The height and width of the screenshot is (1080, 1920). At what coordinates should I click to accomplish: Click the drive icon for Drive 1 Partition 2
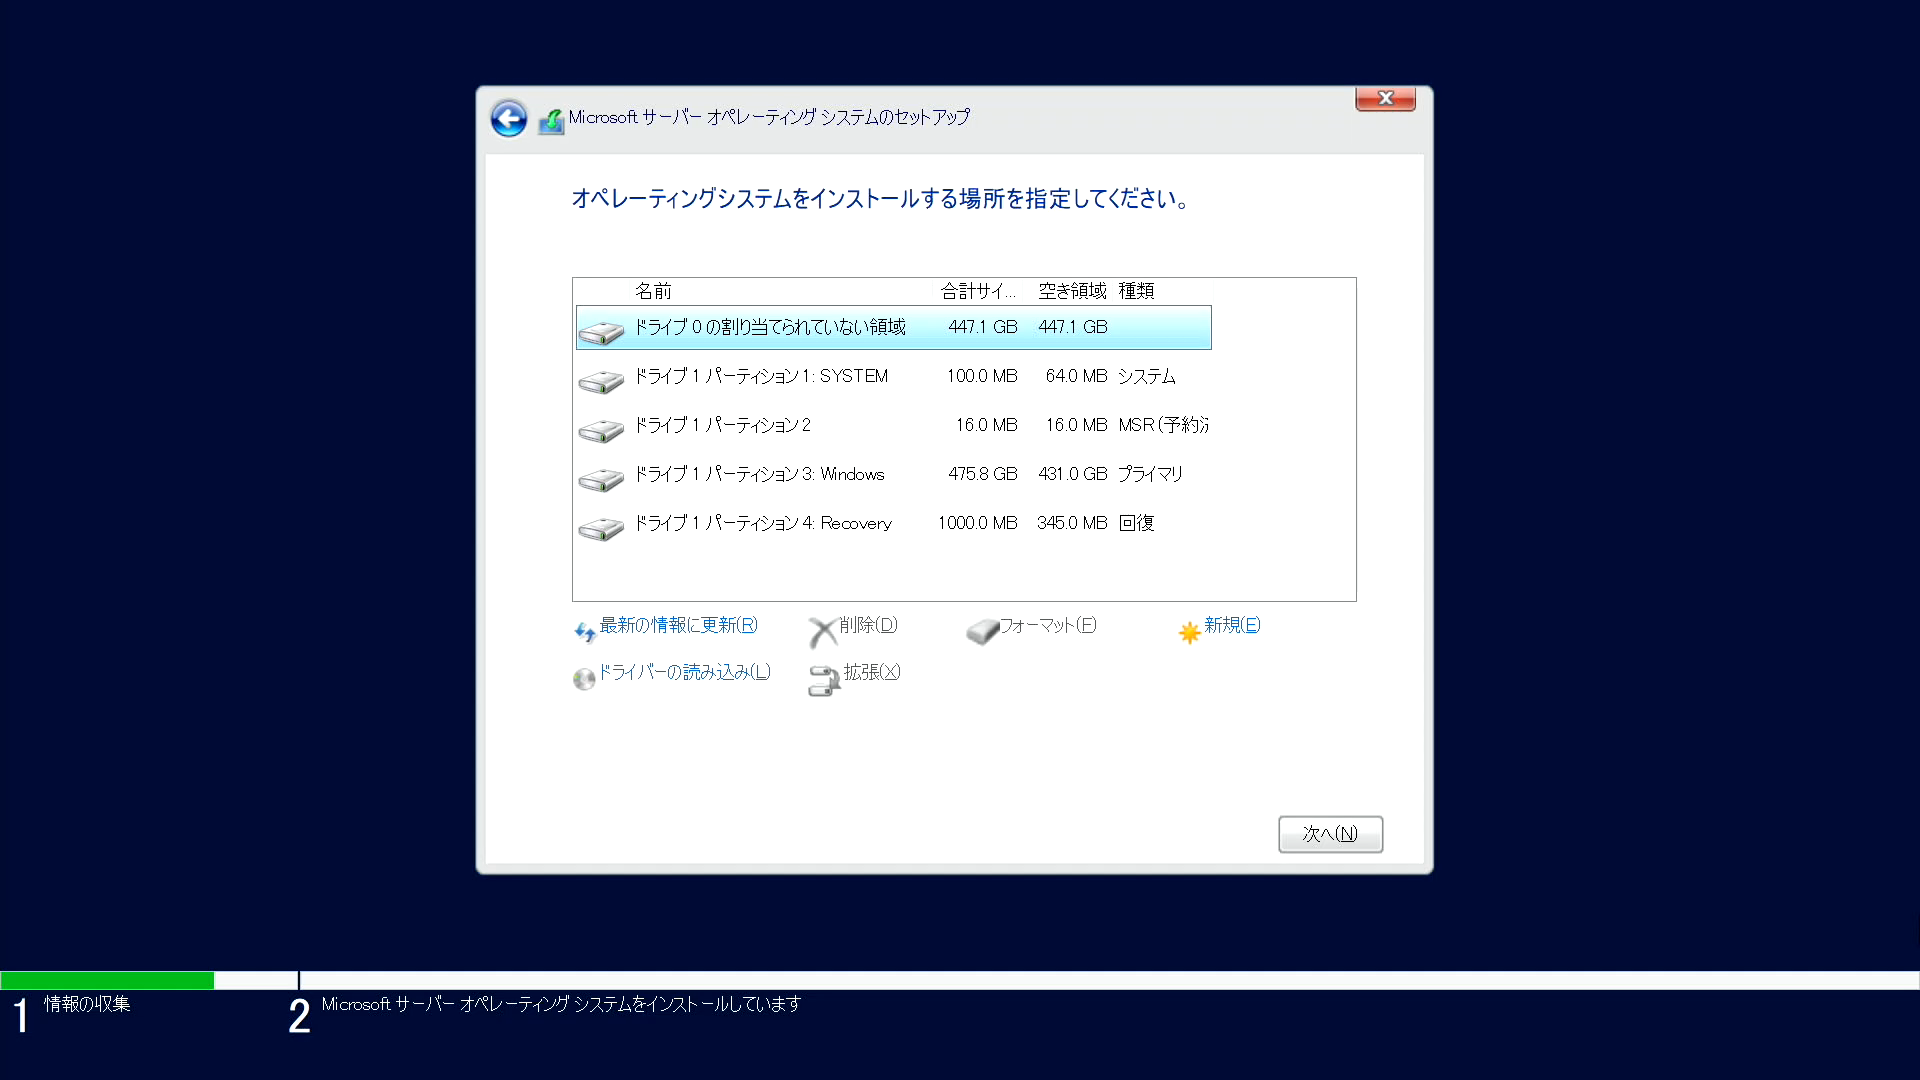click(601, 430)
